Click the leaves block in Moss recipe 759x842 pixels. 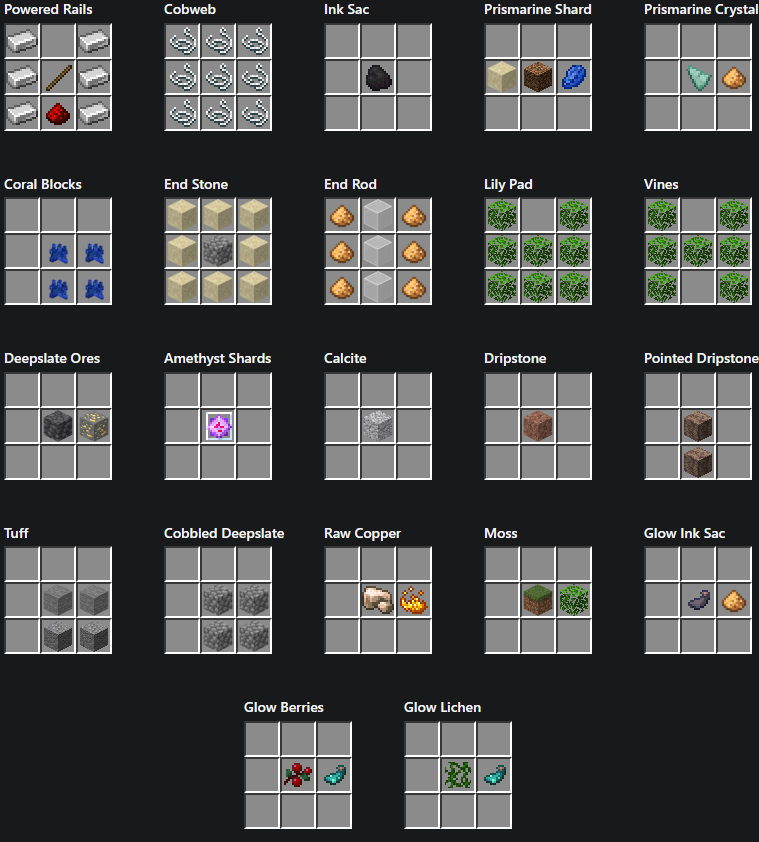click(574, 600)
